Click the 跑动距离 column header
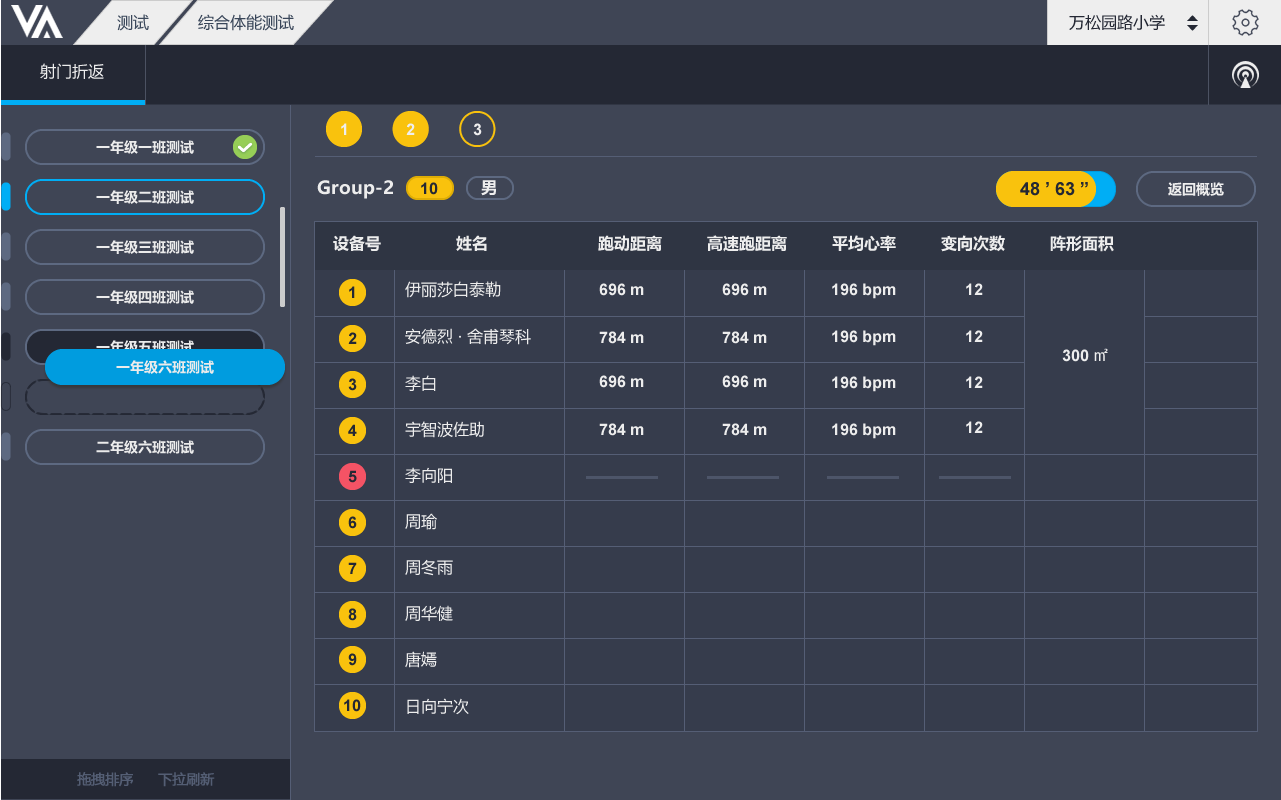 pyautogui.click(x=630, y=244)
